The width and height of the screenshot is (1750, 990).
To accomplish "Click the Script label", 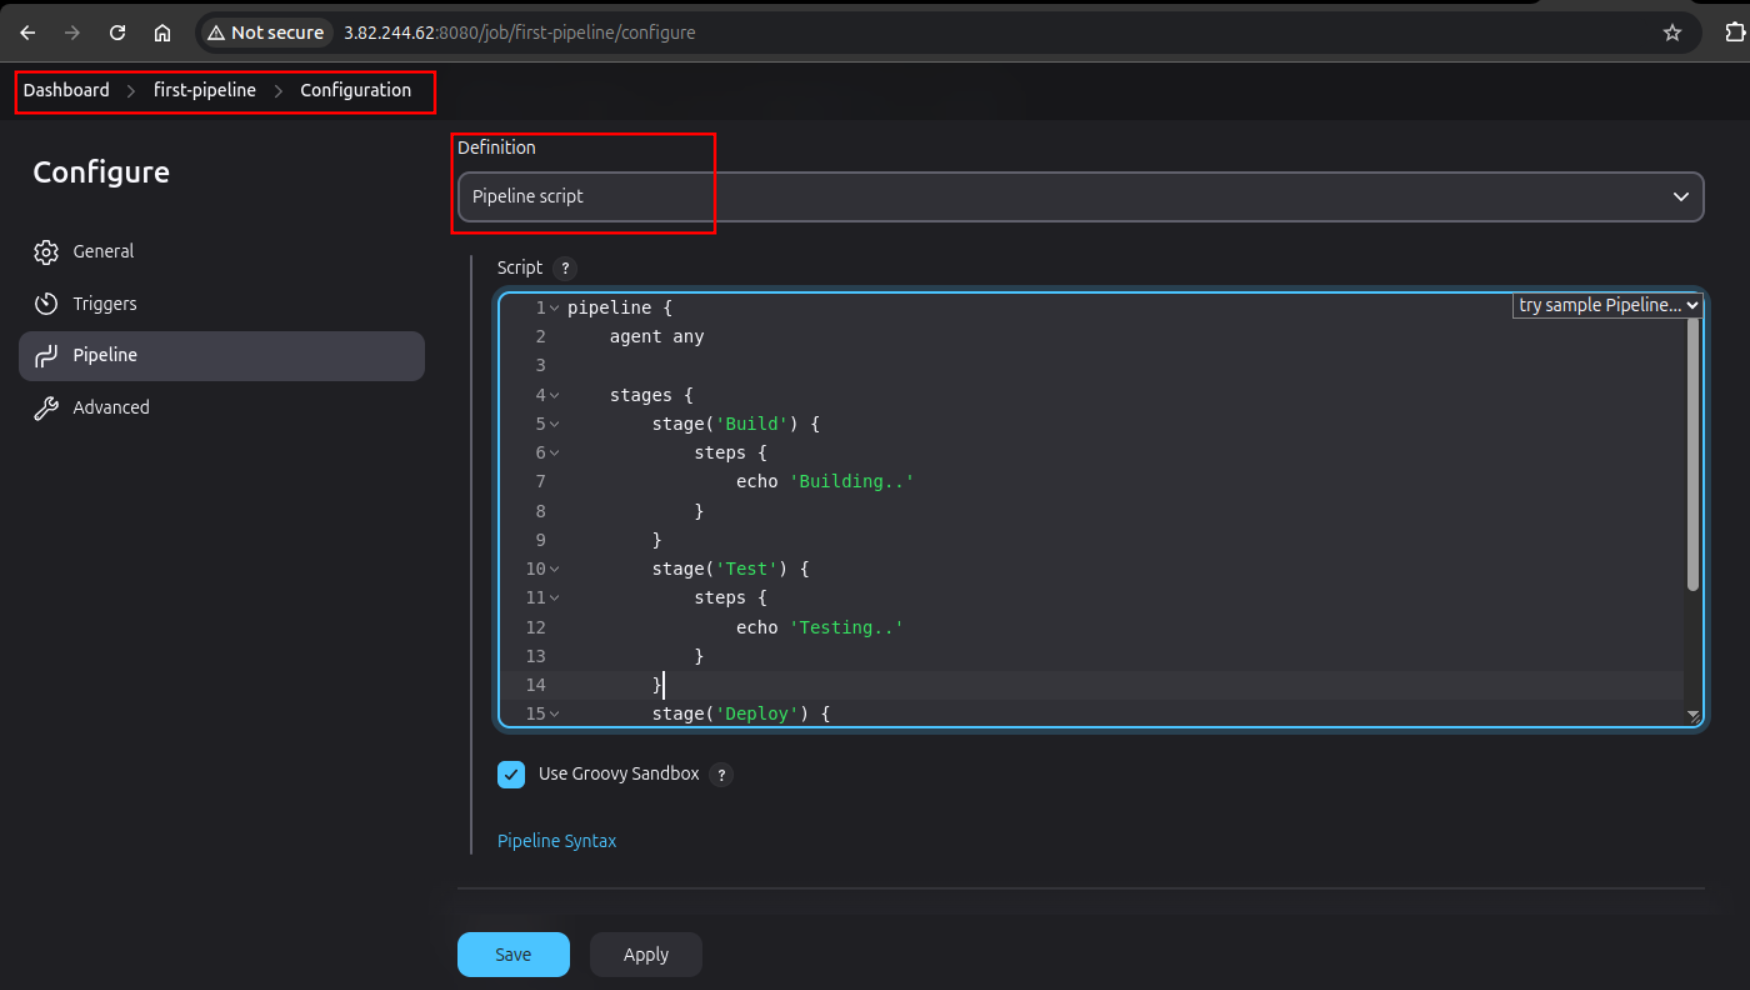I will pos(519,268).
